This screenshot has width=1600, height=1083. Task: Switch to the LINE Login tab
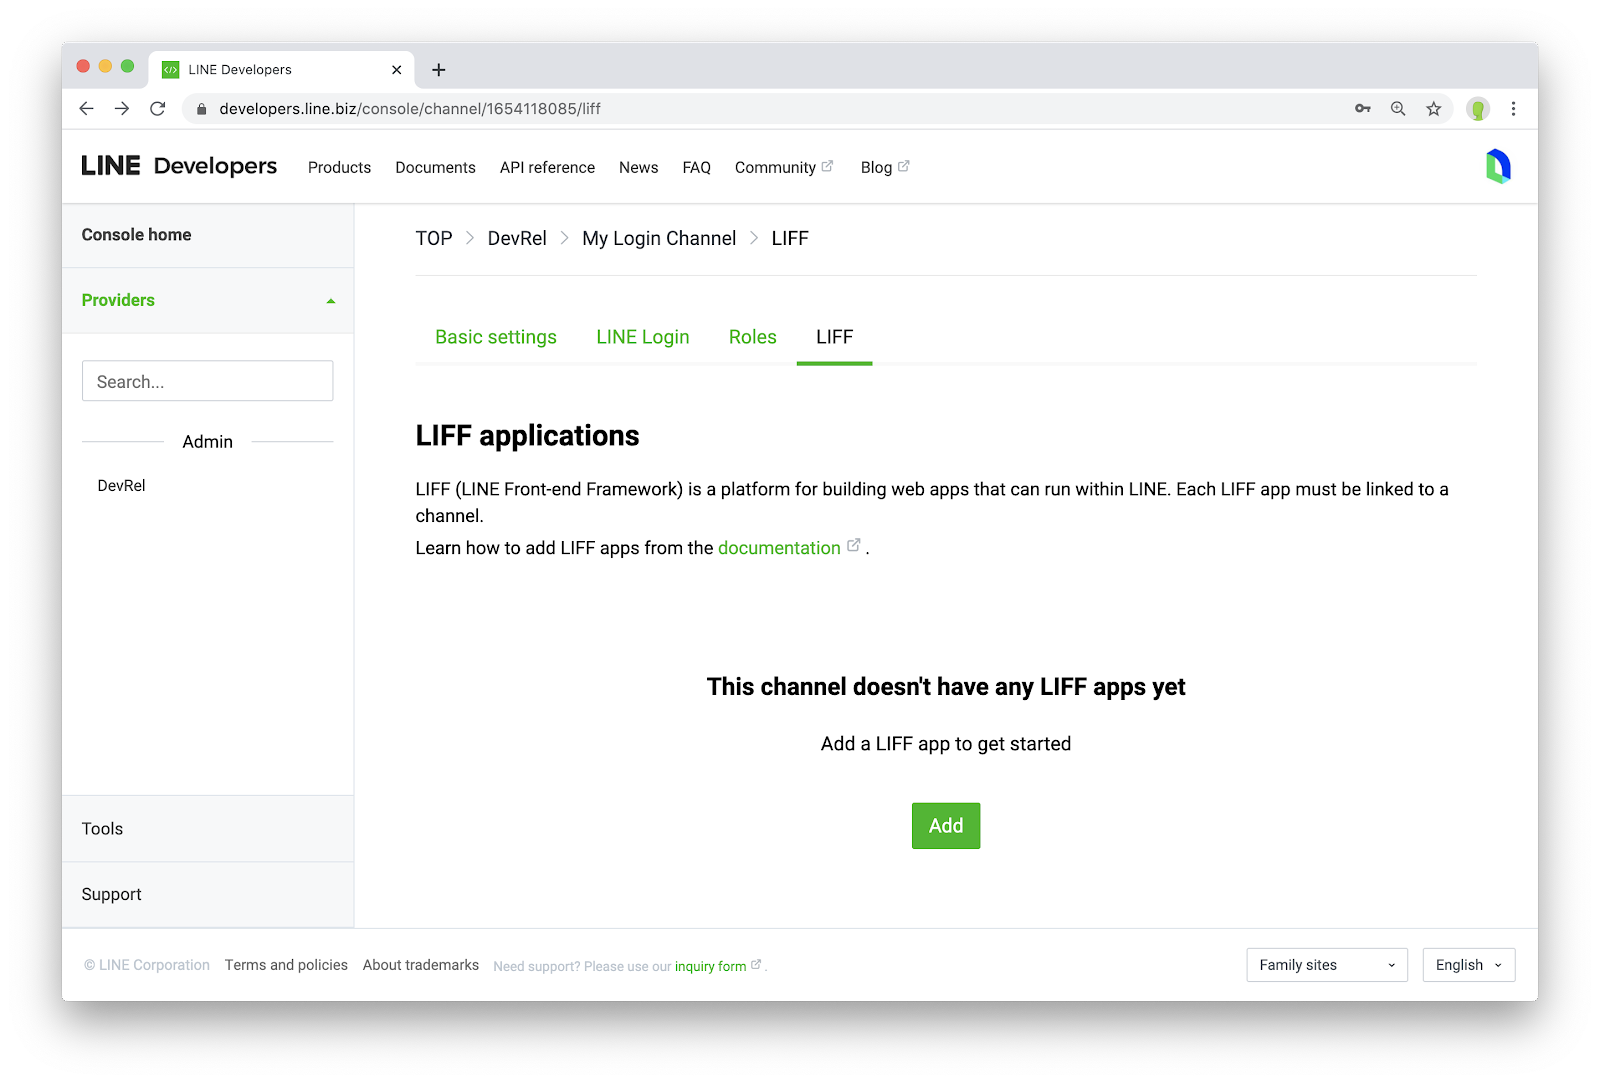[x=643, y=338]
